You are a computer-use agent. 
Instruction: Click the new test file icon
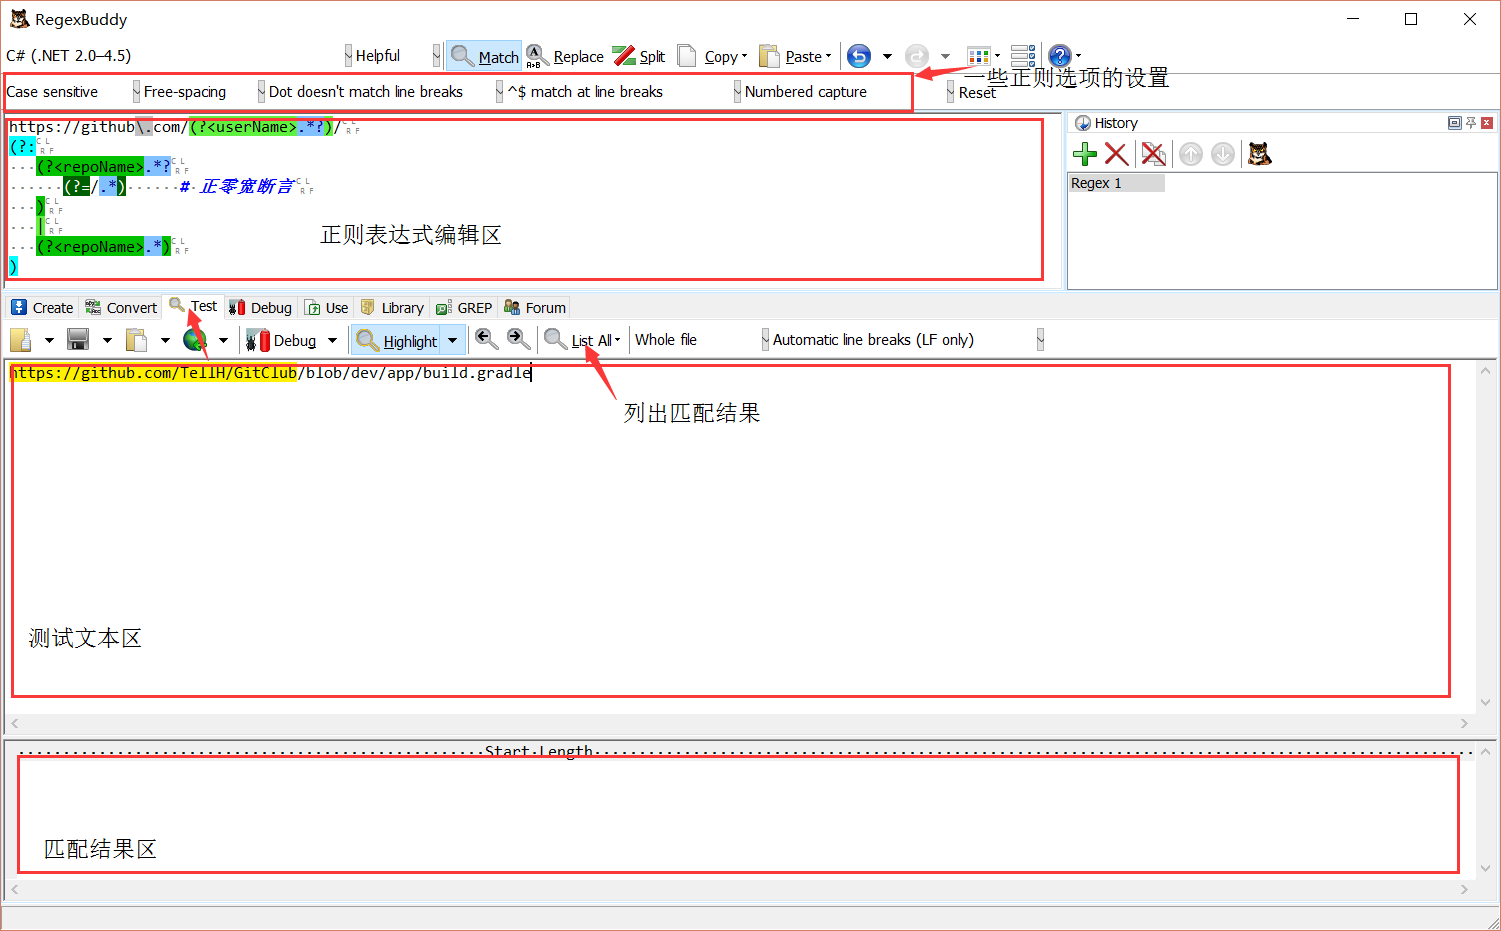(x=21, y=340)
